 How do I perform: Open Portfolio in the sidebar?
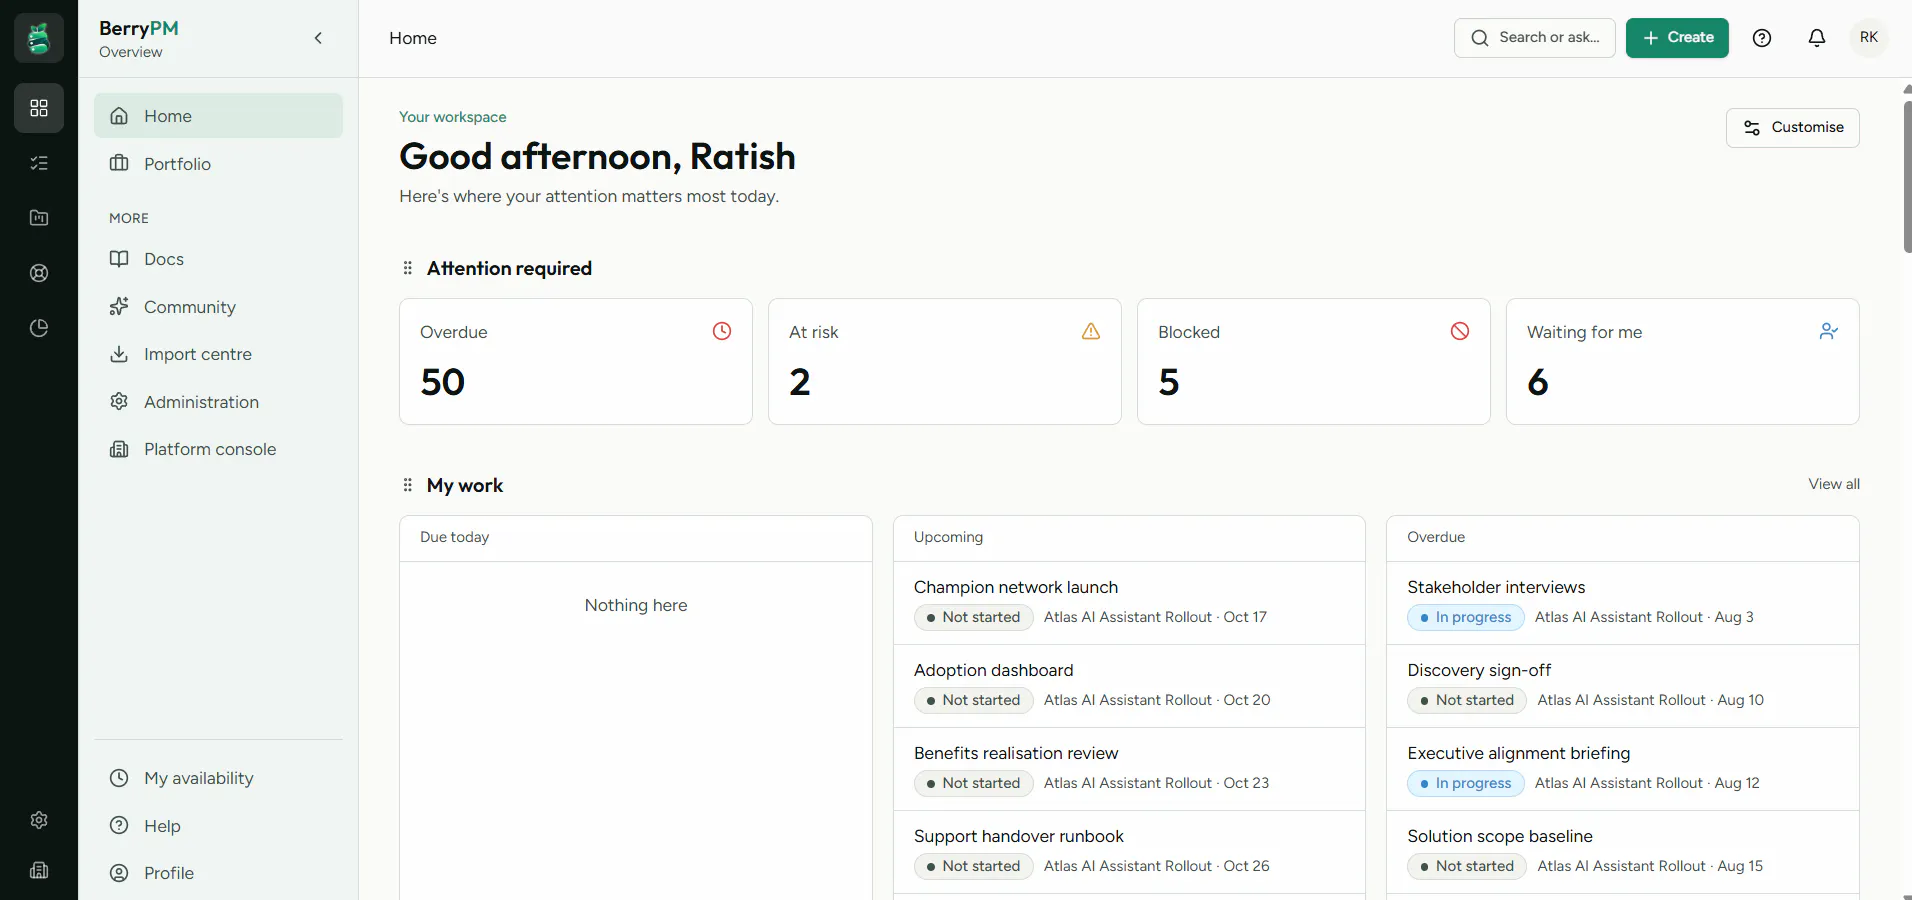[218, 164]
